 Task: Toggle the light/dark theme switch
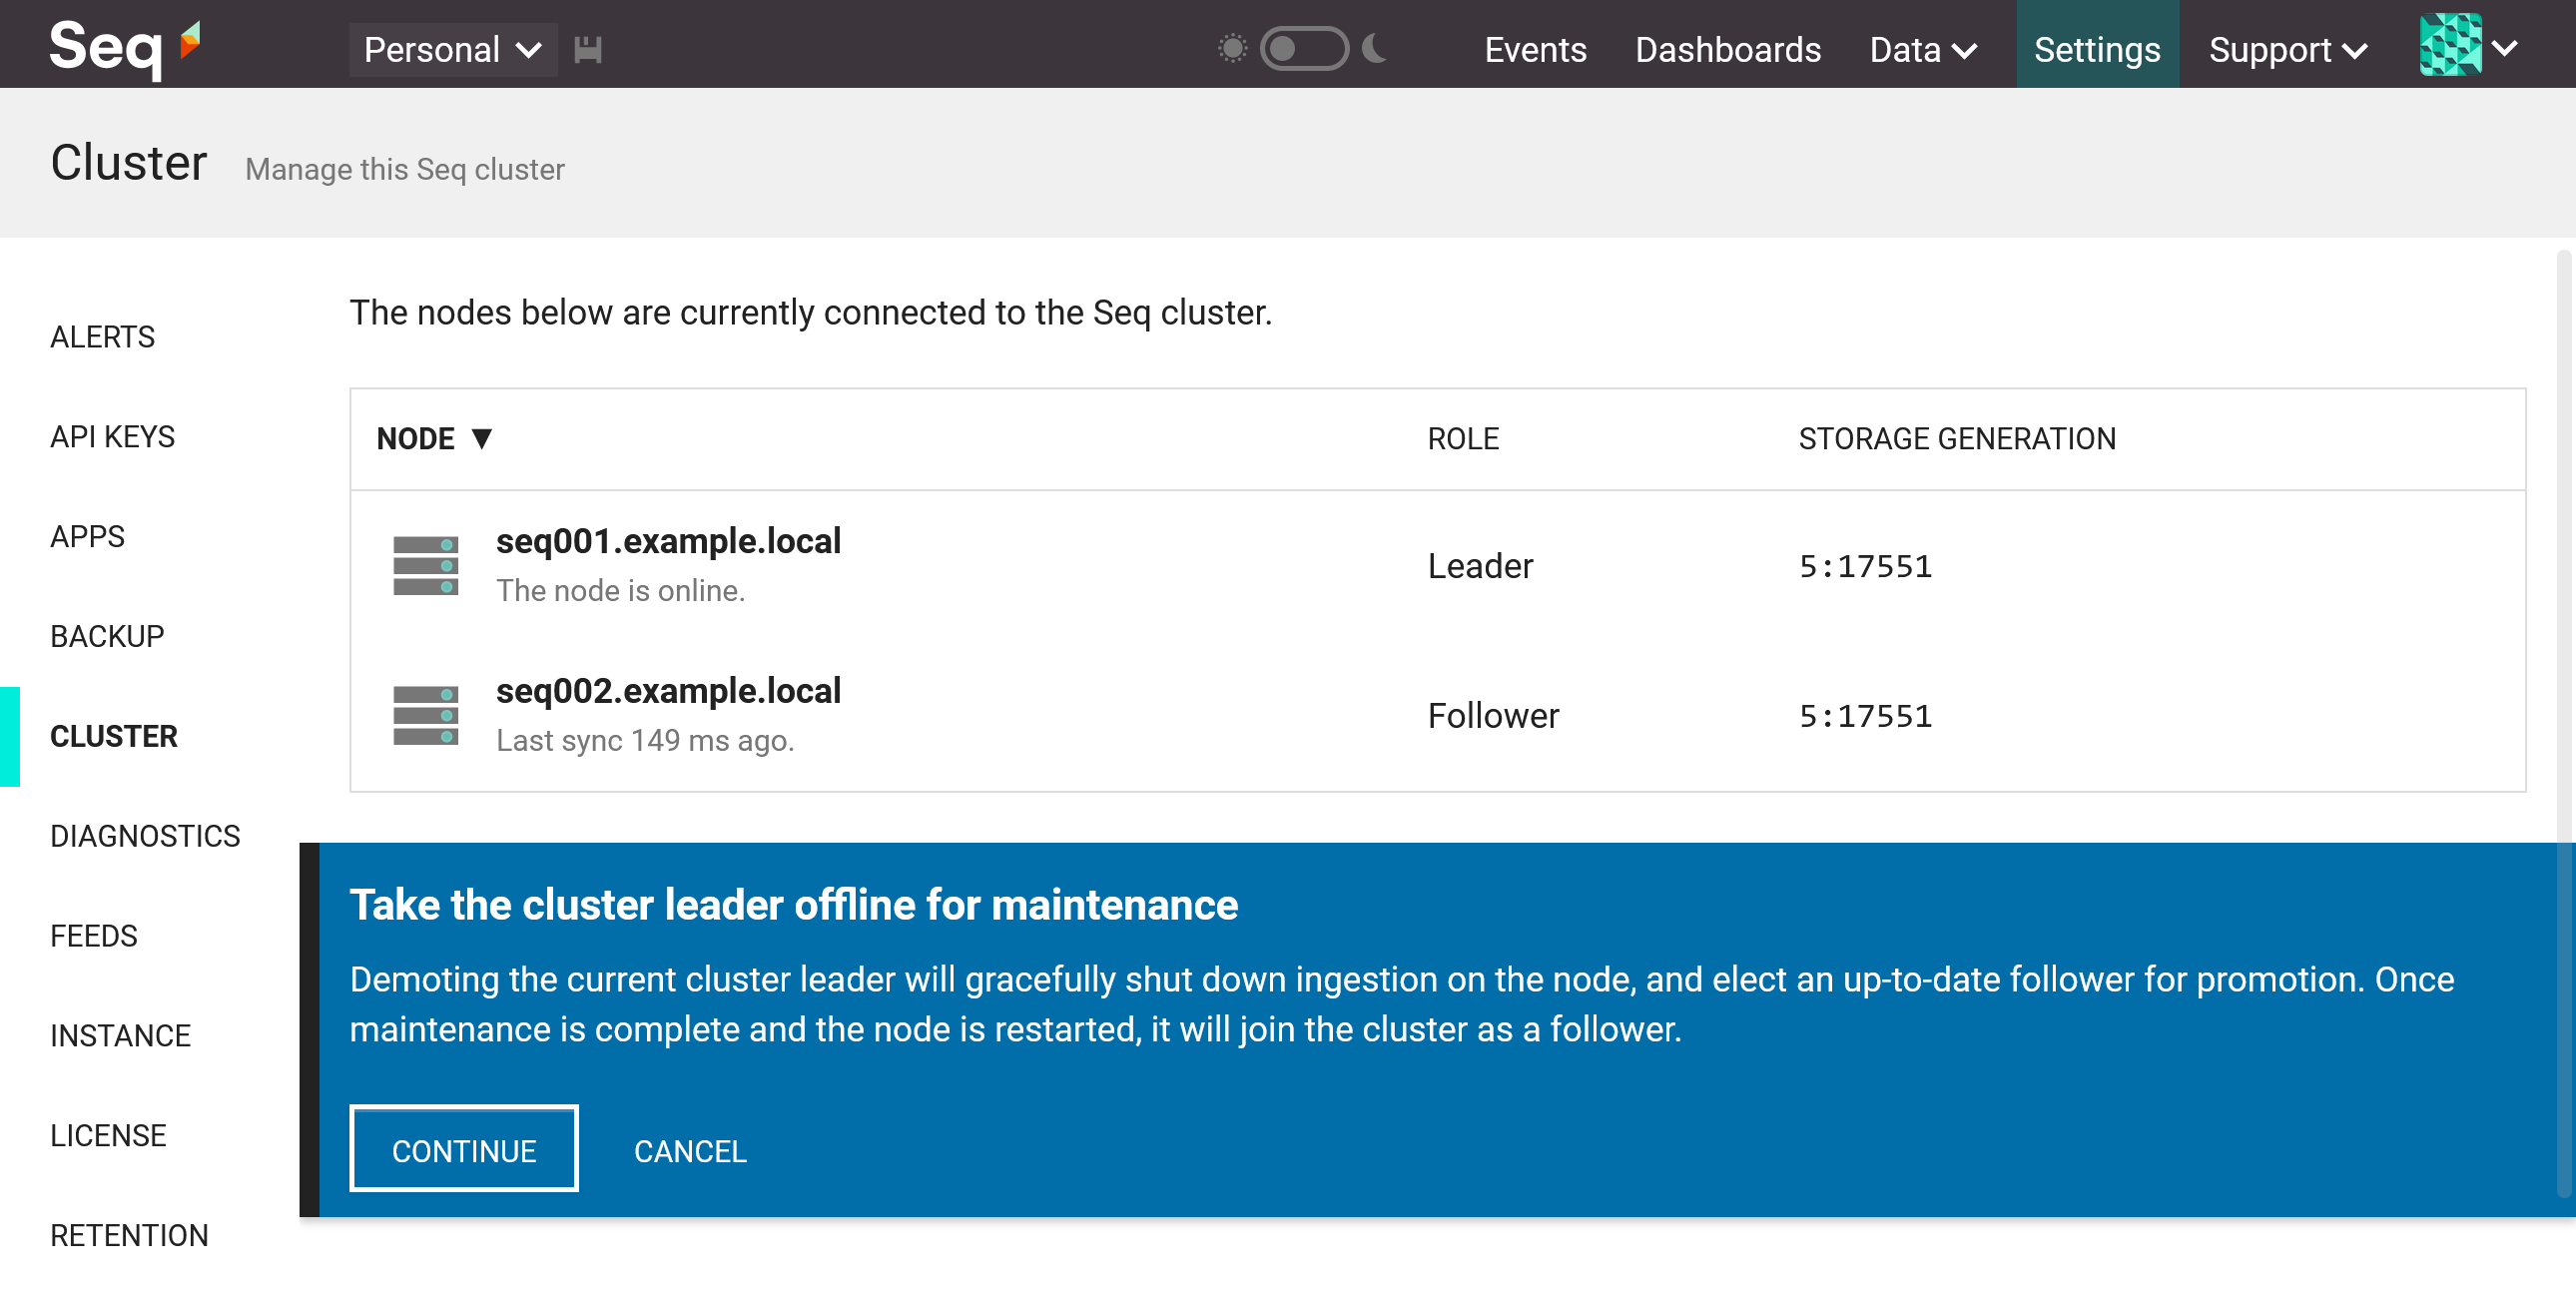[x=1303, y=48]
